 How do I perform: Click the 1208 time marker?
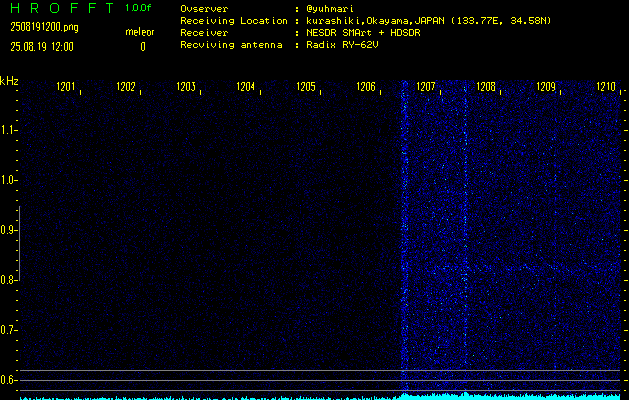coord(486,87)
